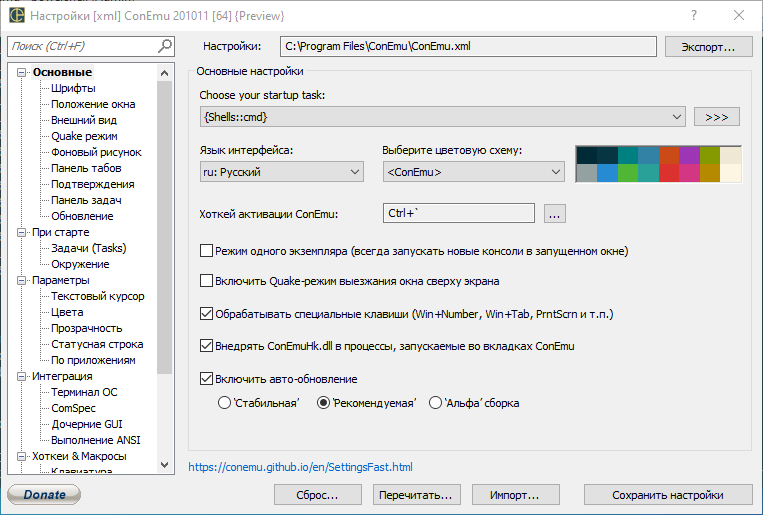The image size is (763, 515).
Task: Click the Сброс... button
Action: tap(317, 495)
